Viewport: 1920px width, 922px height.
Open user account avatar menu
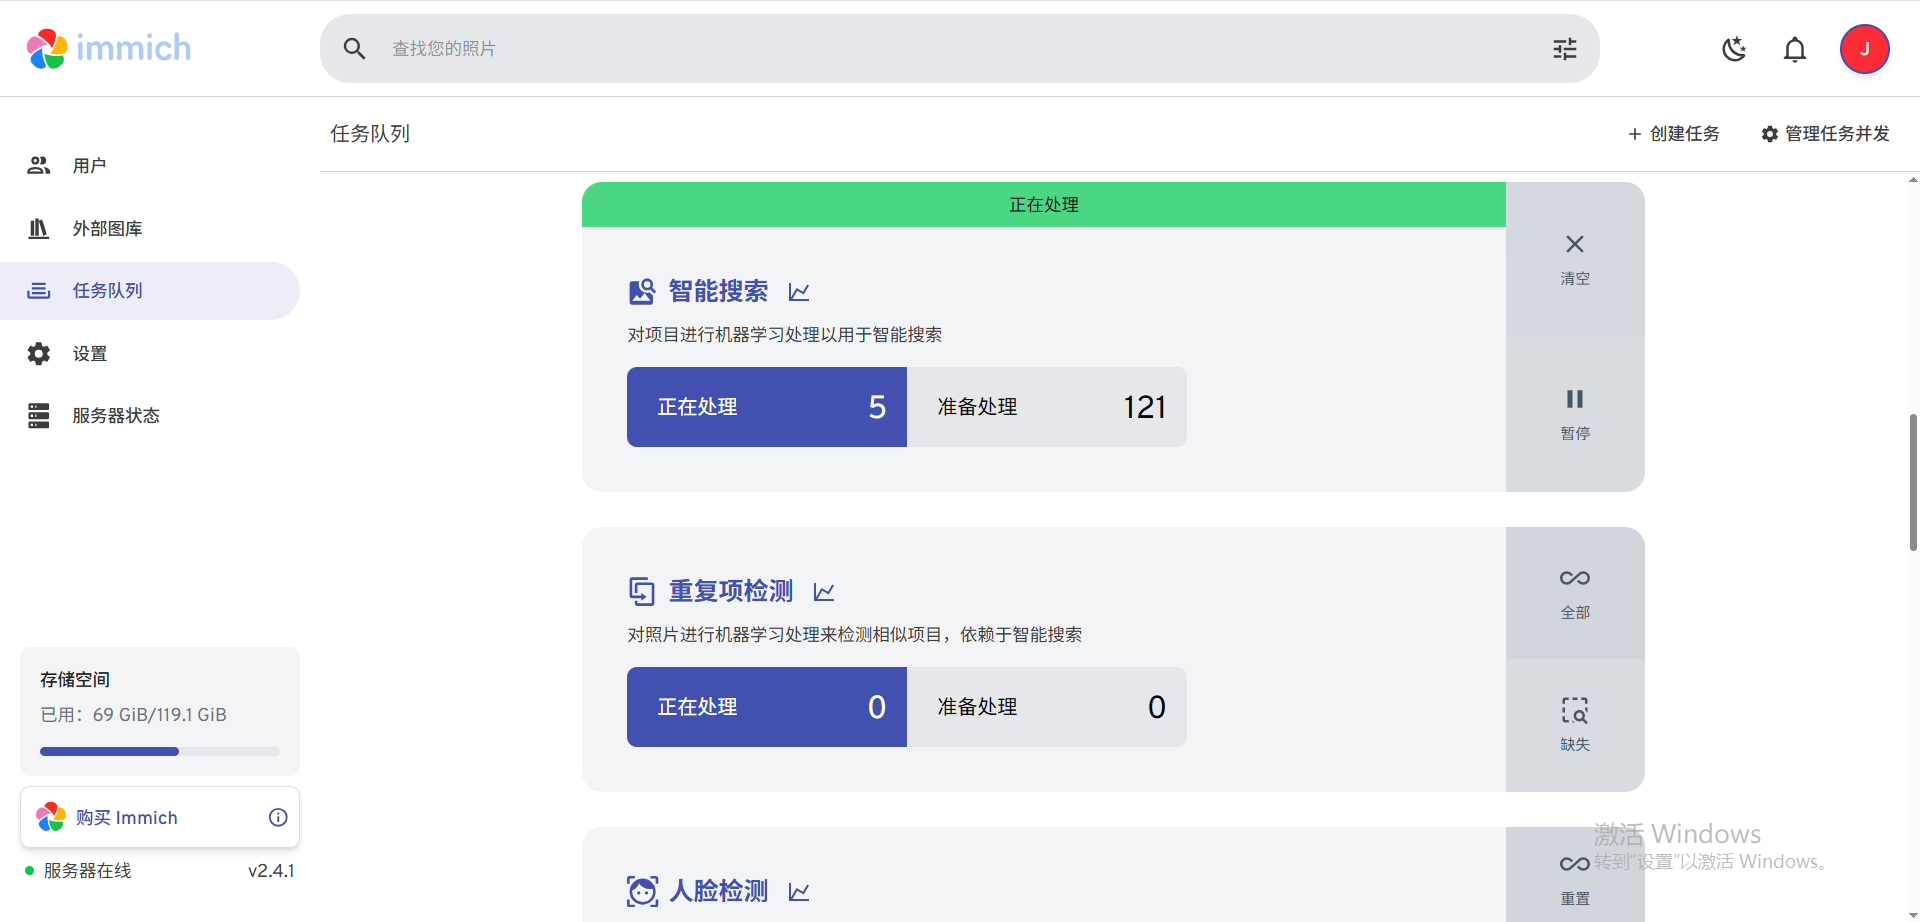pyautogui.click(x=1864, y=49)
